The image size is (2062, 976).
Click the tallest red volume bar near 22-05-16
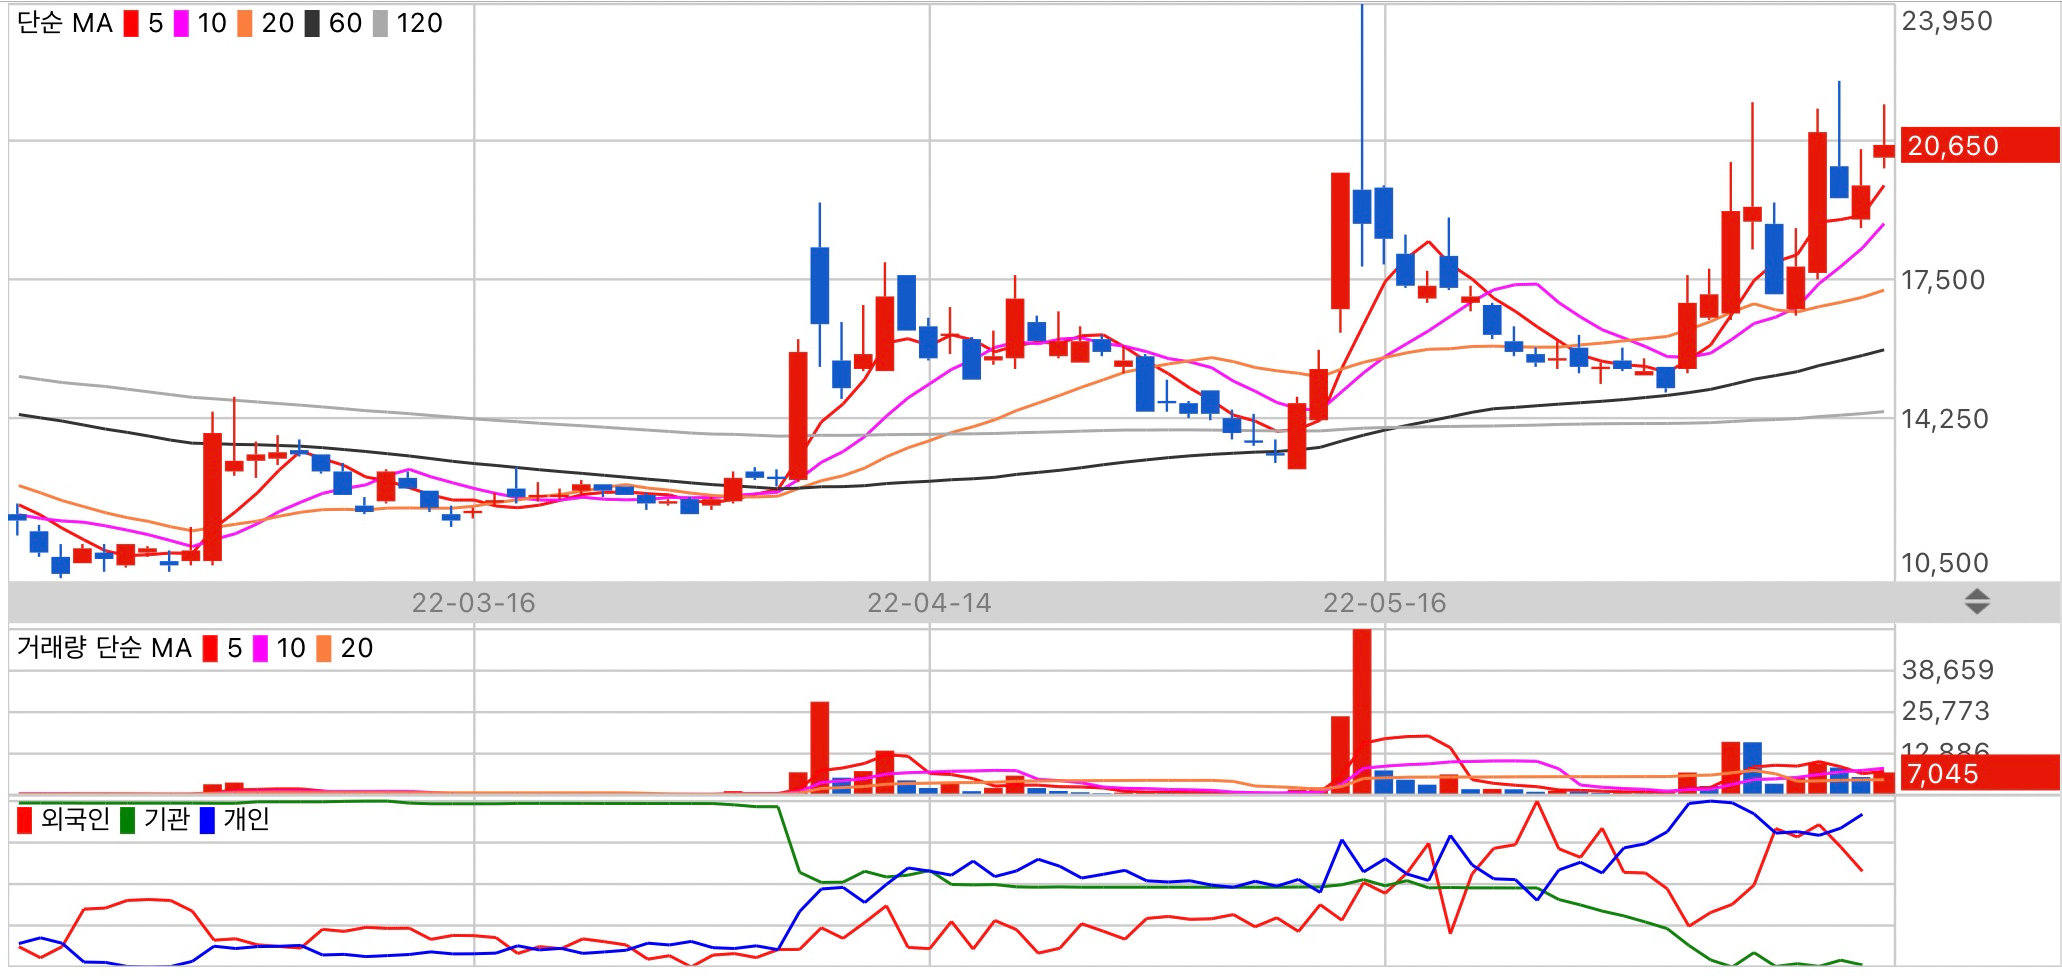pyautogui.click(x=1362, y=711)
